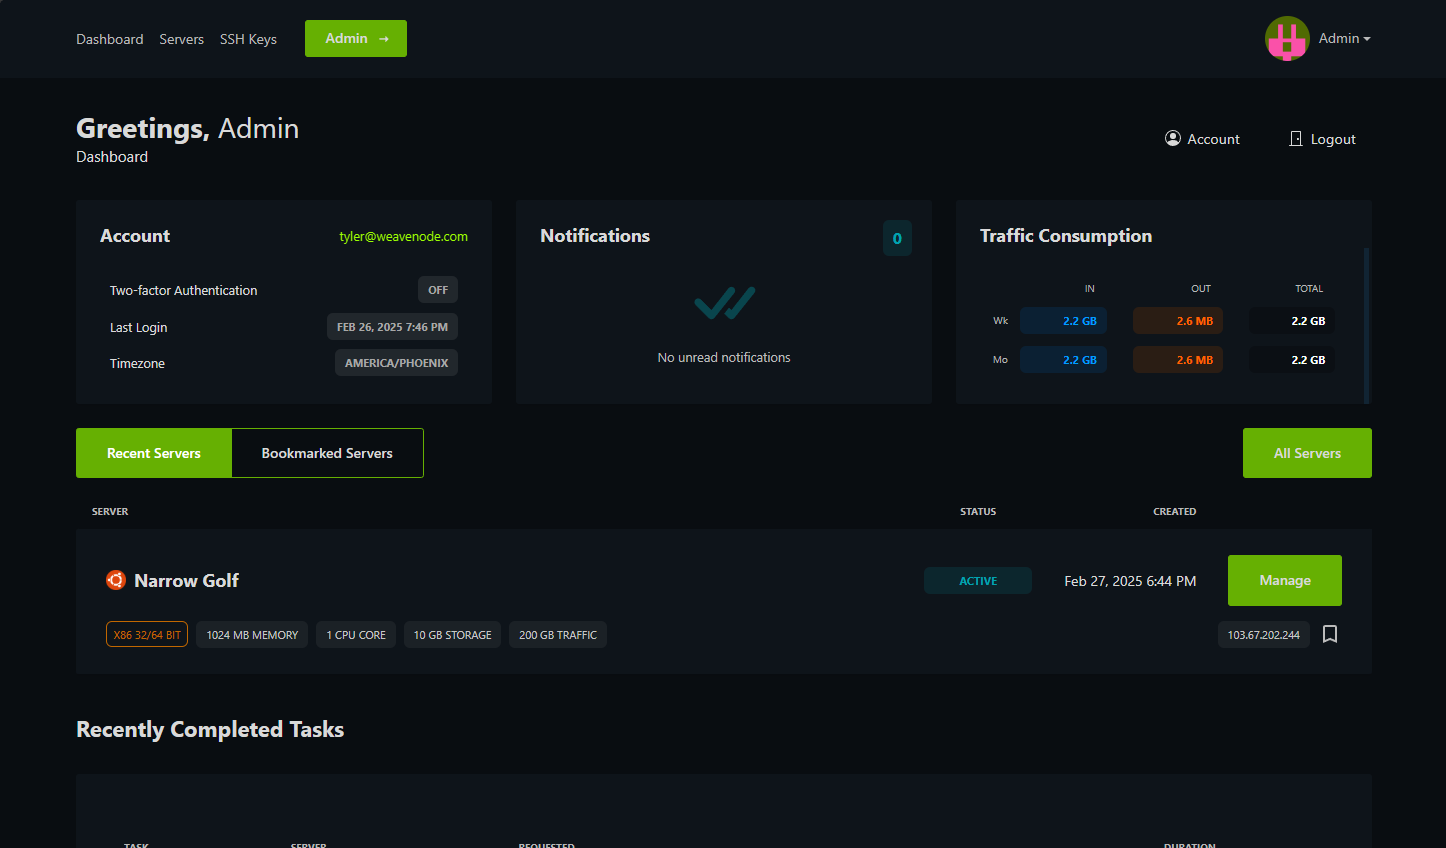The width and height of the screenshot is (1446, 848).
Task: Open Servers in the top navigation
Action: click(181, 39)
